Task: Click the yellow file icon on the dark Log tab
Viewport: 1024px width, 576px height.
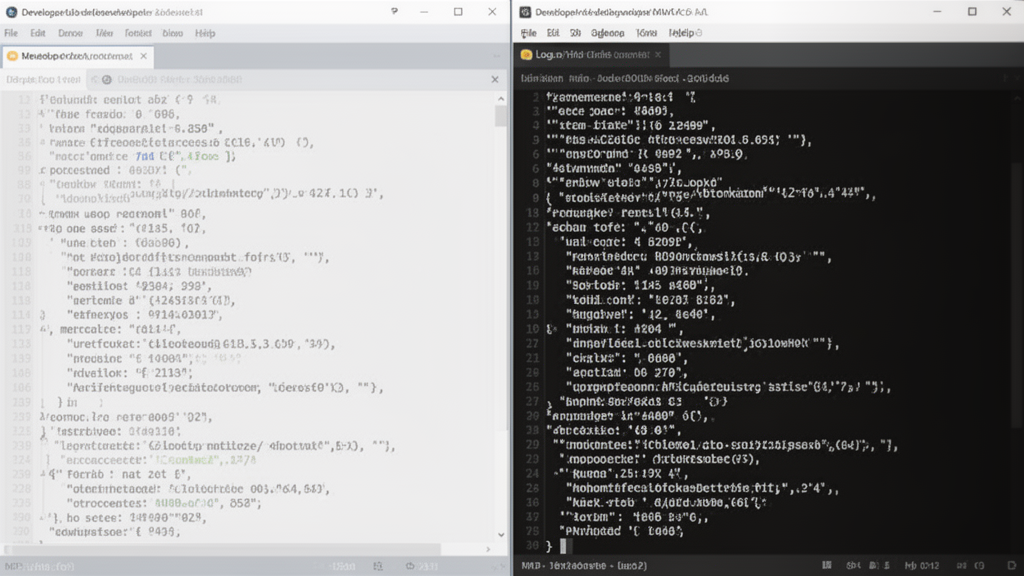Action: (x=526, y=55)
